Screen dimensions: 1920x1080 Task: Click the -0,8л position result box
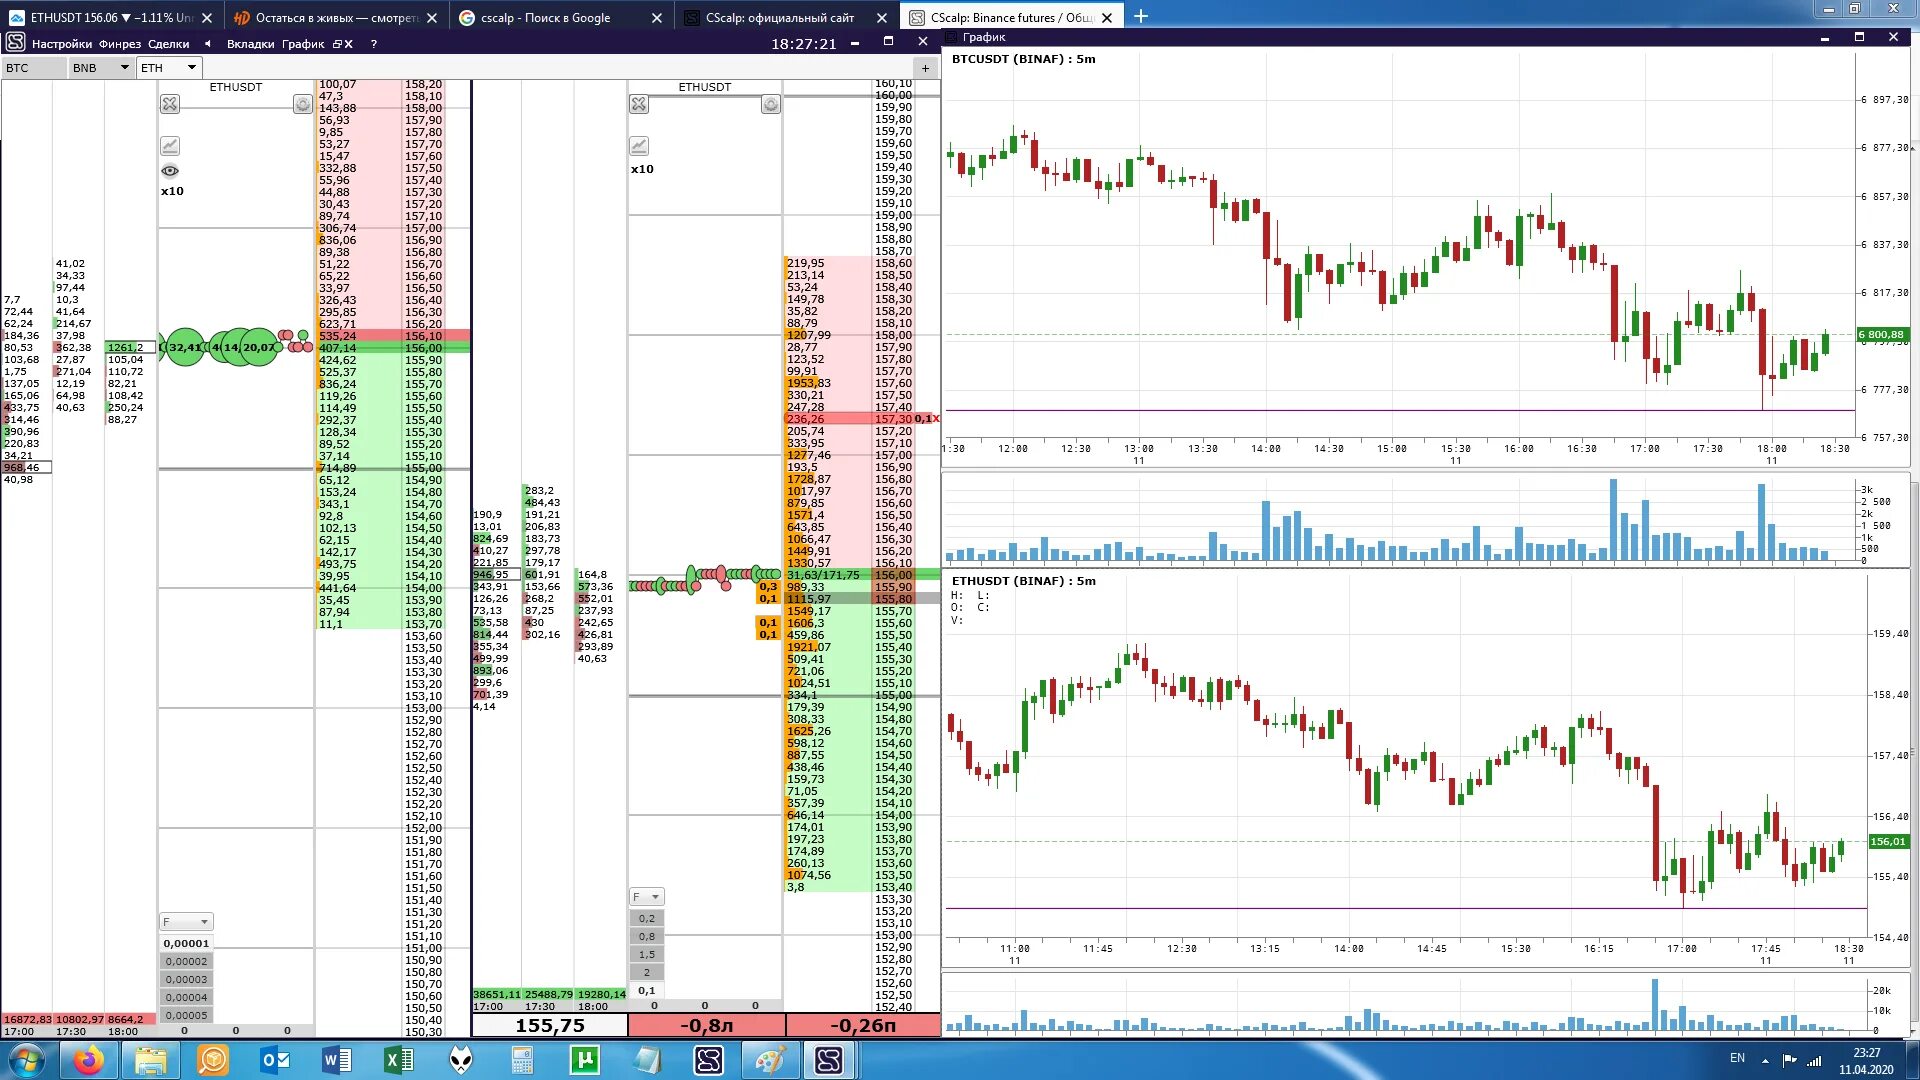click(706, 1026)
